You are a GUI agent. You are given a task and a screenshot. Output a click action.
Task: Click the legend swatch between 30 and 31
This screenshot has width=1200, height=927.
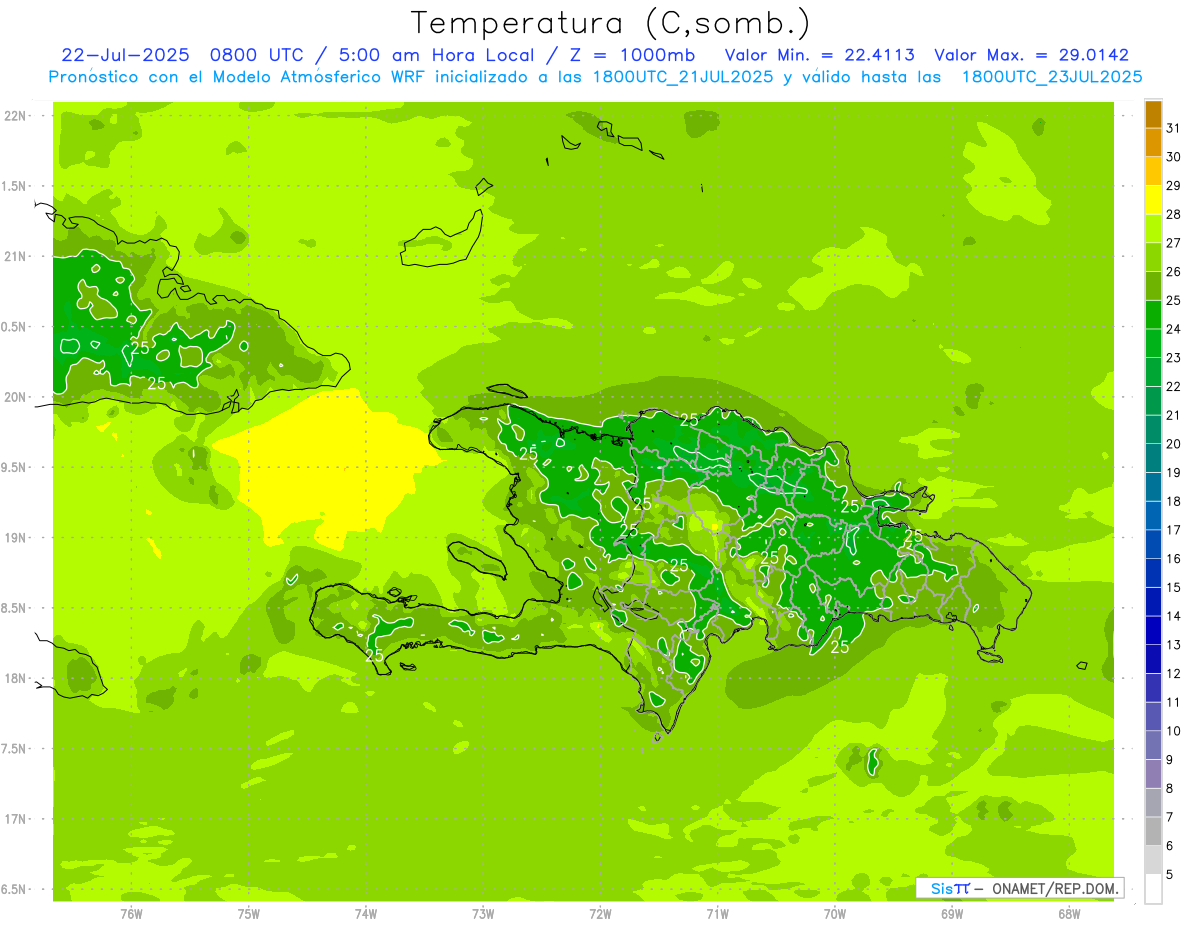click(x=1153, y=143)
